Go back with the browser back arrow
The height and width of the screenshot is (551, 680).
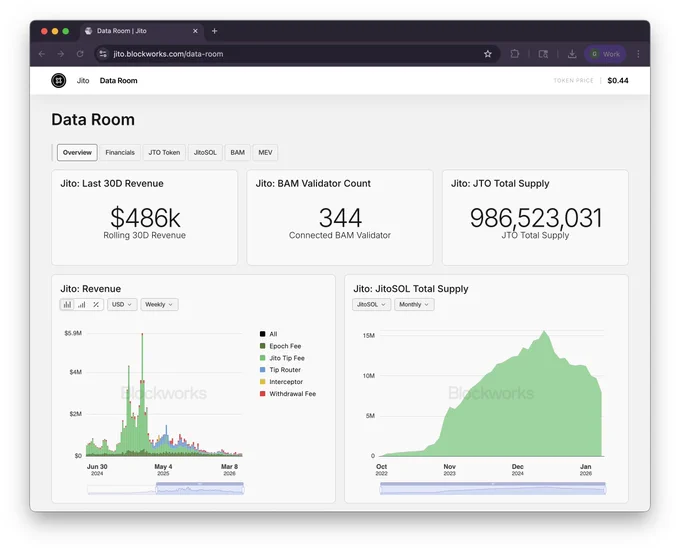tap(42, 54)
